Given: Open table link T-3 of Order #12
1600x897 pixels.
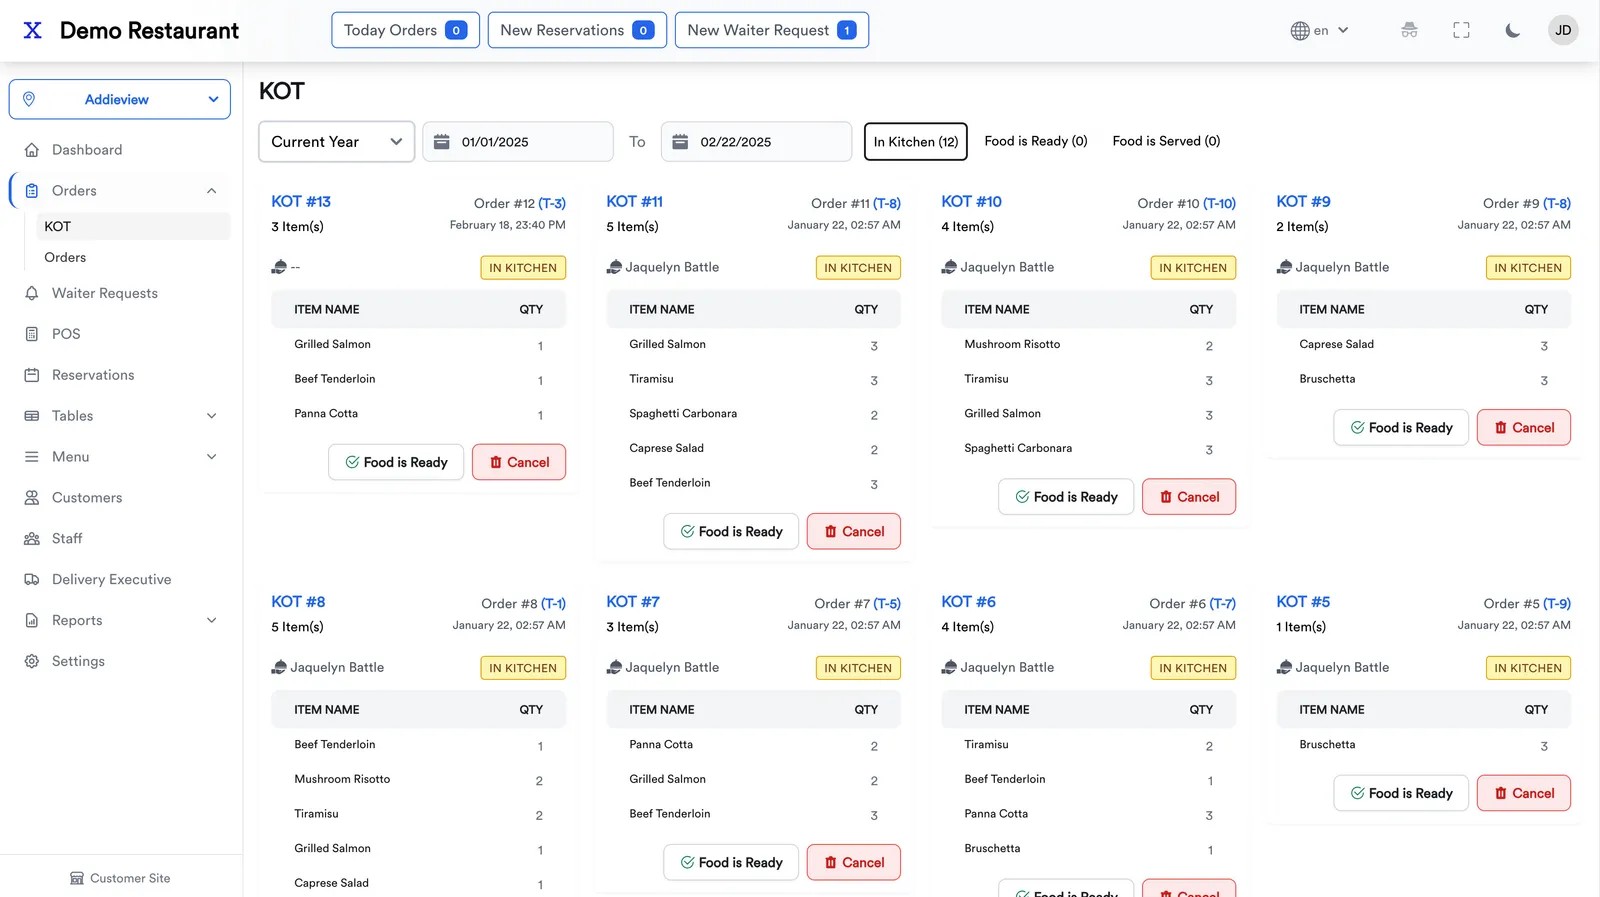Looking at the screenshot, I should pos(552,203).
